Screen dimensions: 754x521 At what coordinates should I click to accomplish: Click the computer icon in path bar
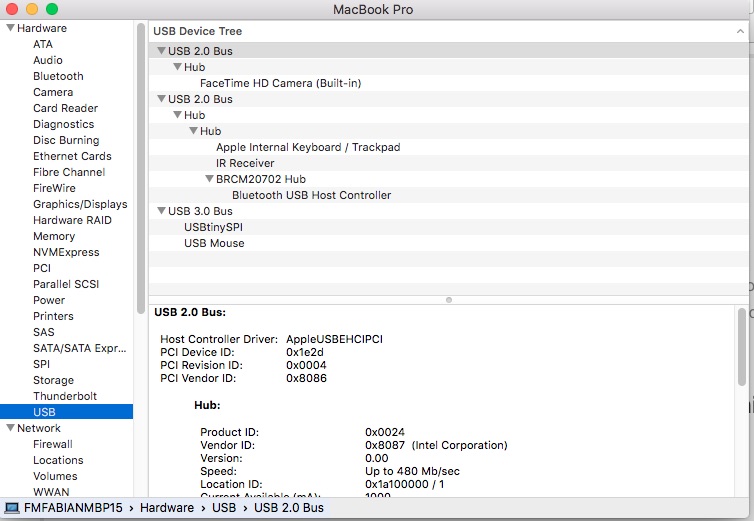pyautogui.click(x=12, y=508)
